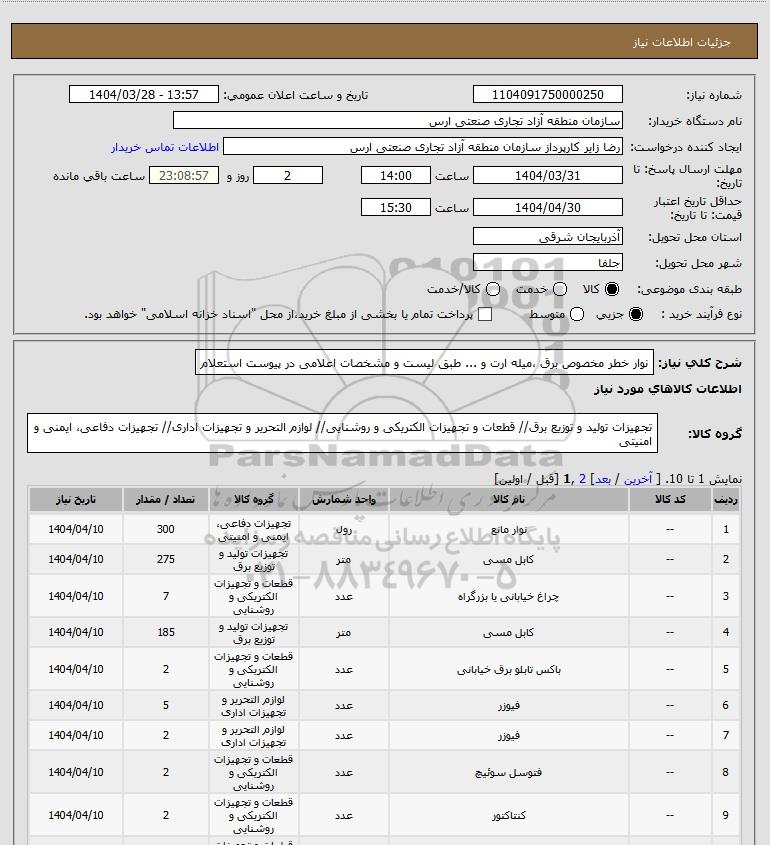This screenshot has width=770, height=845.
Task: Click the ردیف column header
Action: pos(726,500)
